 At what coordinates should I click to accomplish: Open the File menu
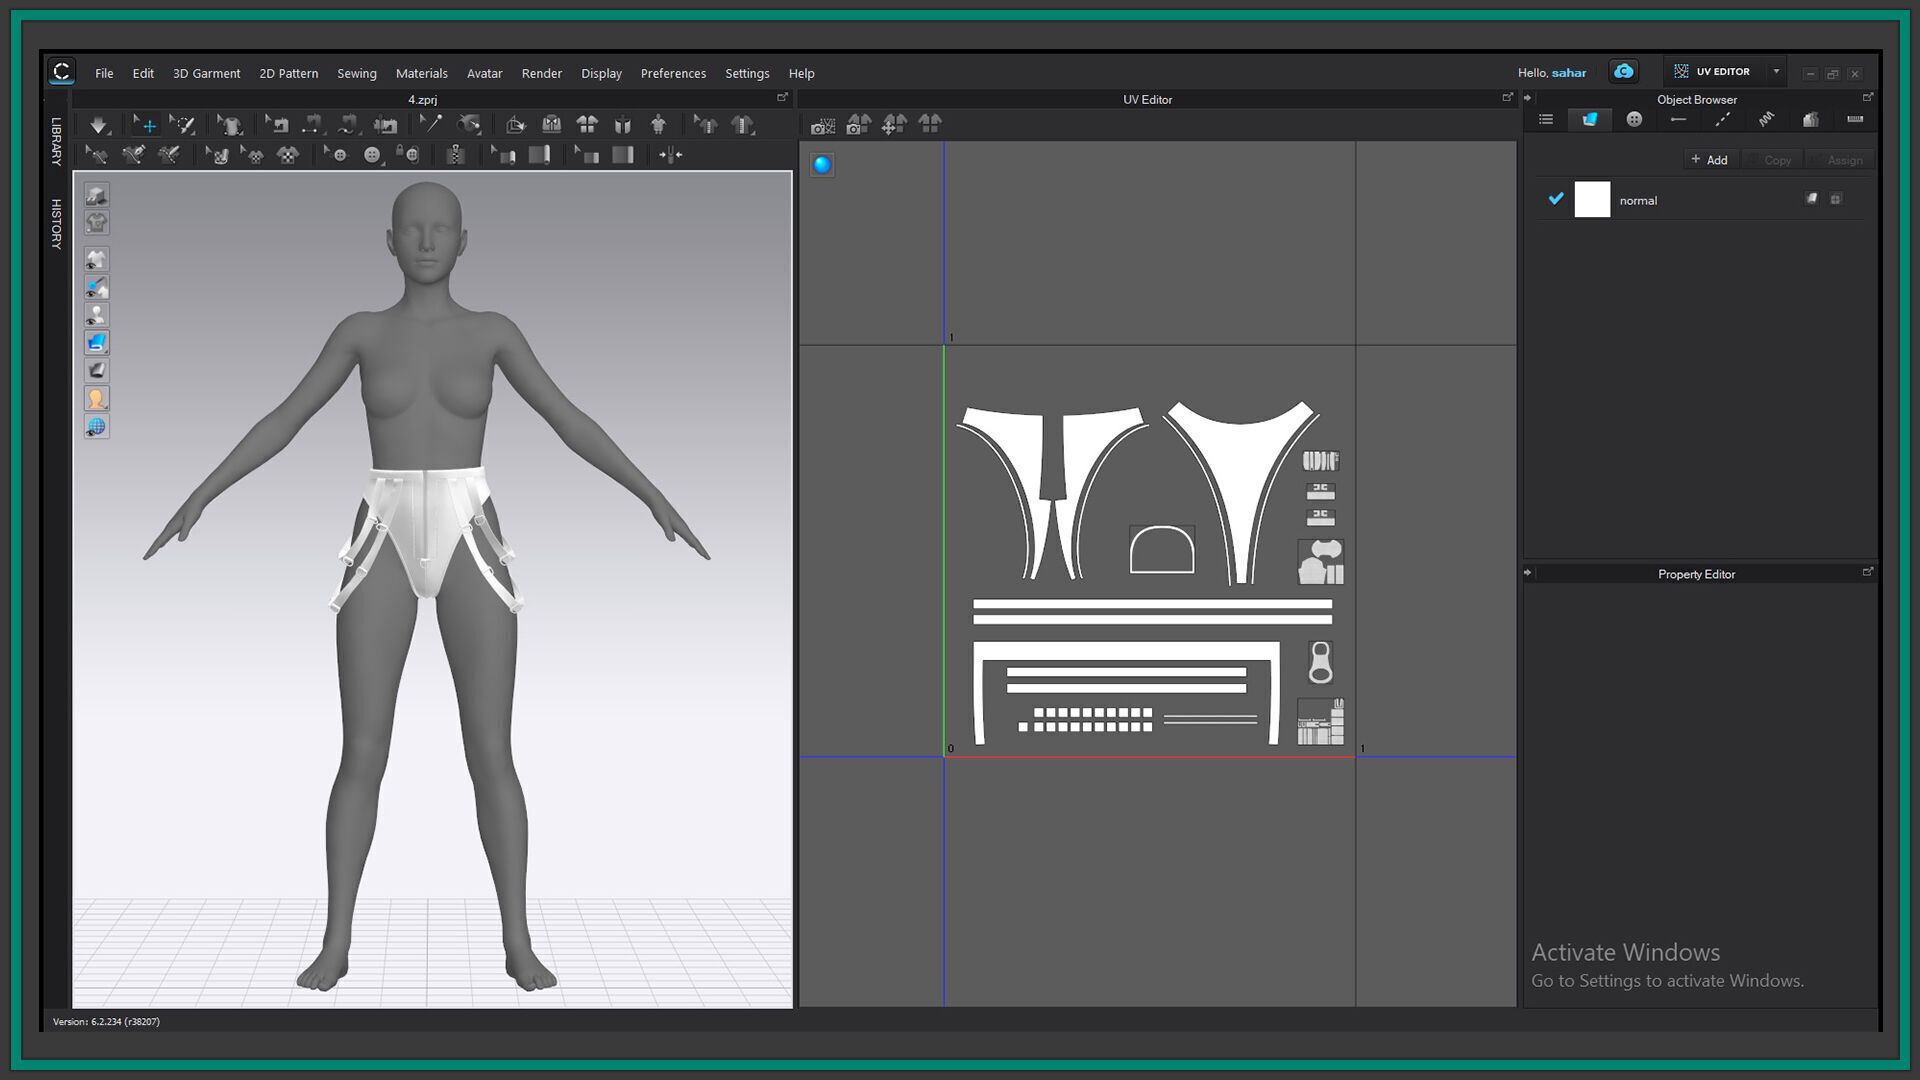coord(104,73)
